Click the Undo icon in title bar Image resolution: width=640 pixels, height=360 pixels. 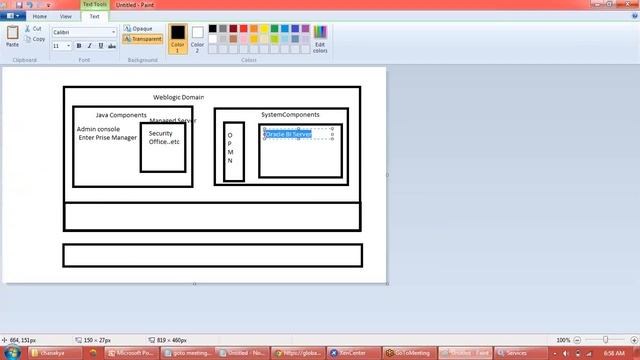coord(29,5)
